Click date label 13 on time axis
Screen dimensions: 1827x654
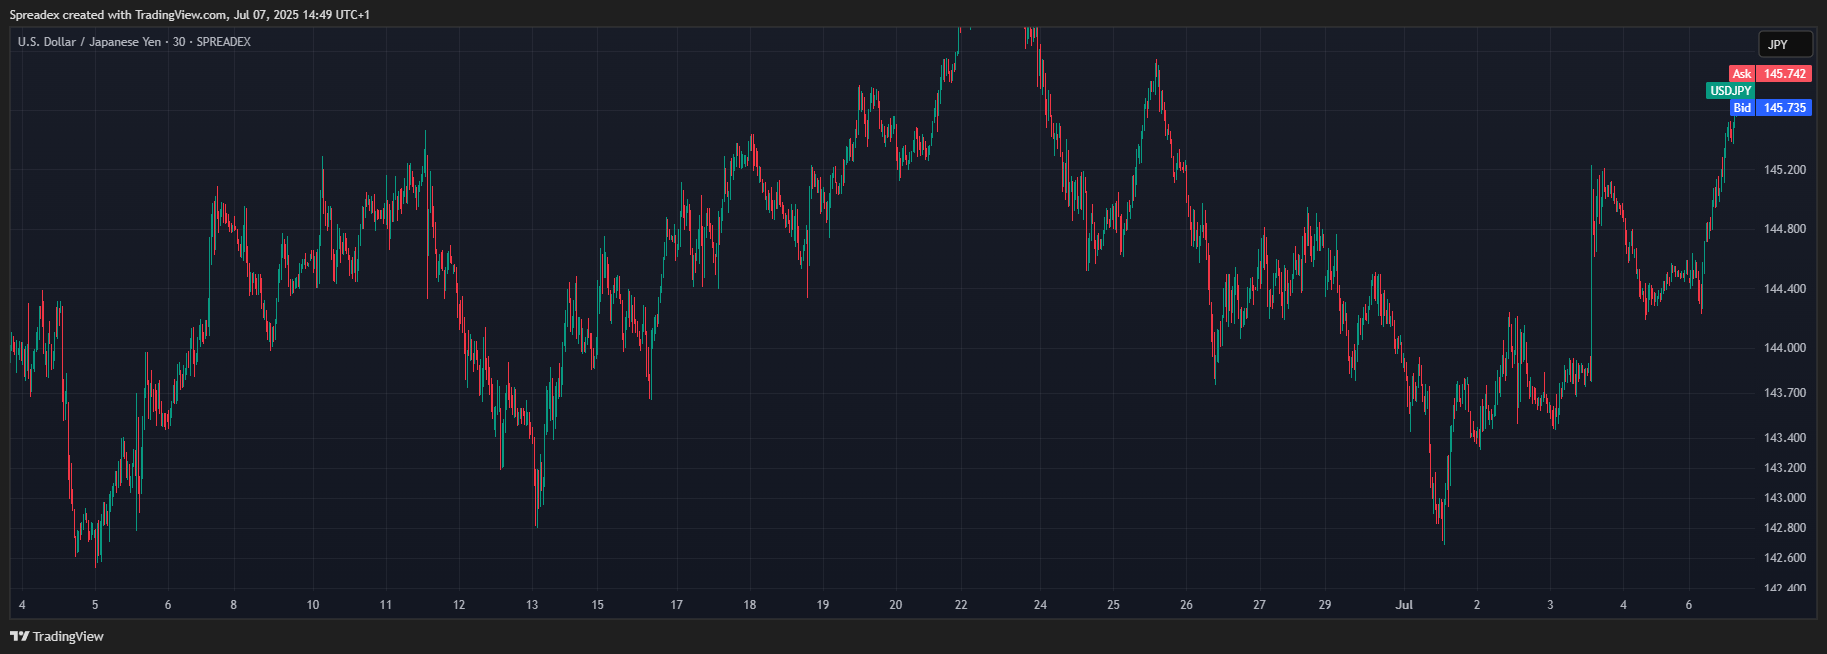(x=532, y=605)
